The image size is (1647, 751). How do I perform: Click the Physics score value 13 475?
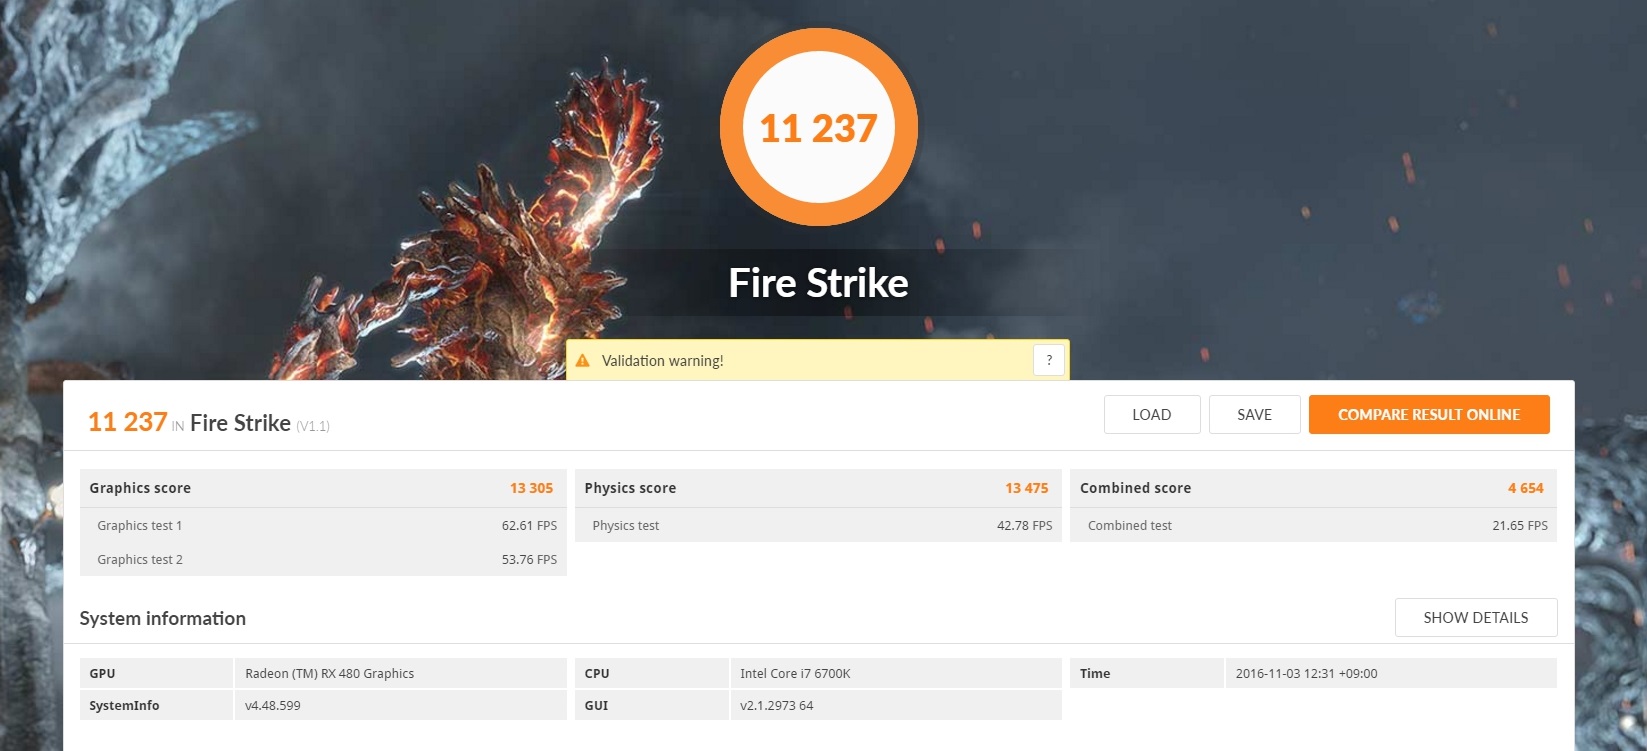click(x=1027, y=488)
